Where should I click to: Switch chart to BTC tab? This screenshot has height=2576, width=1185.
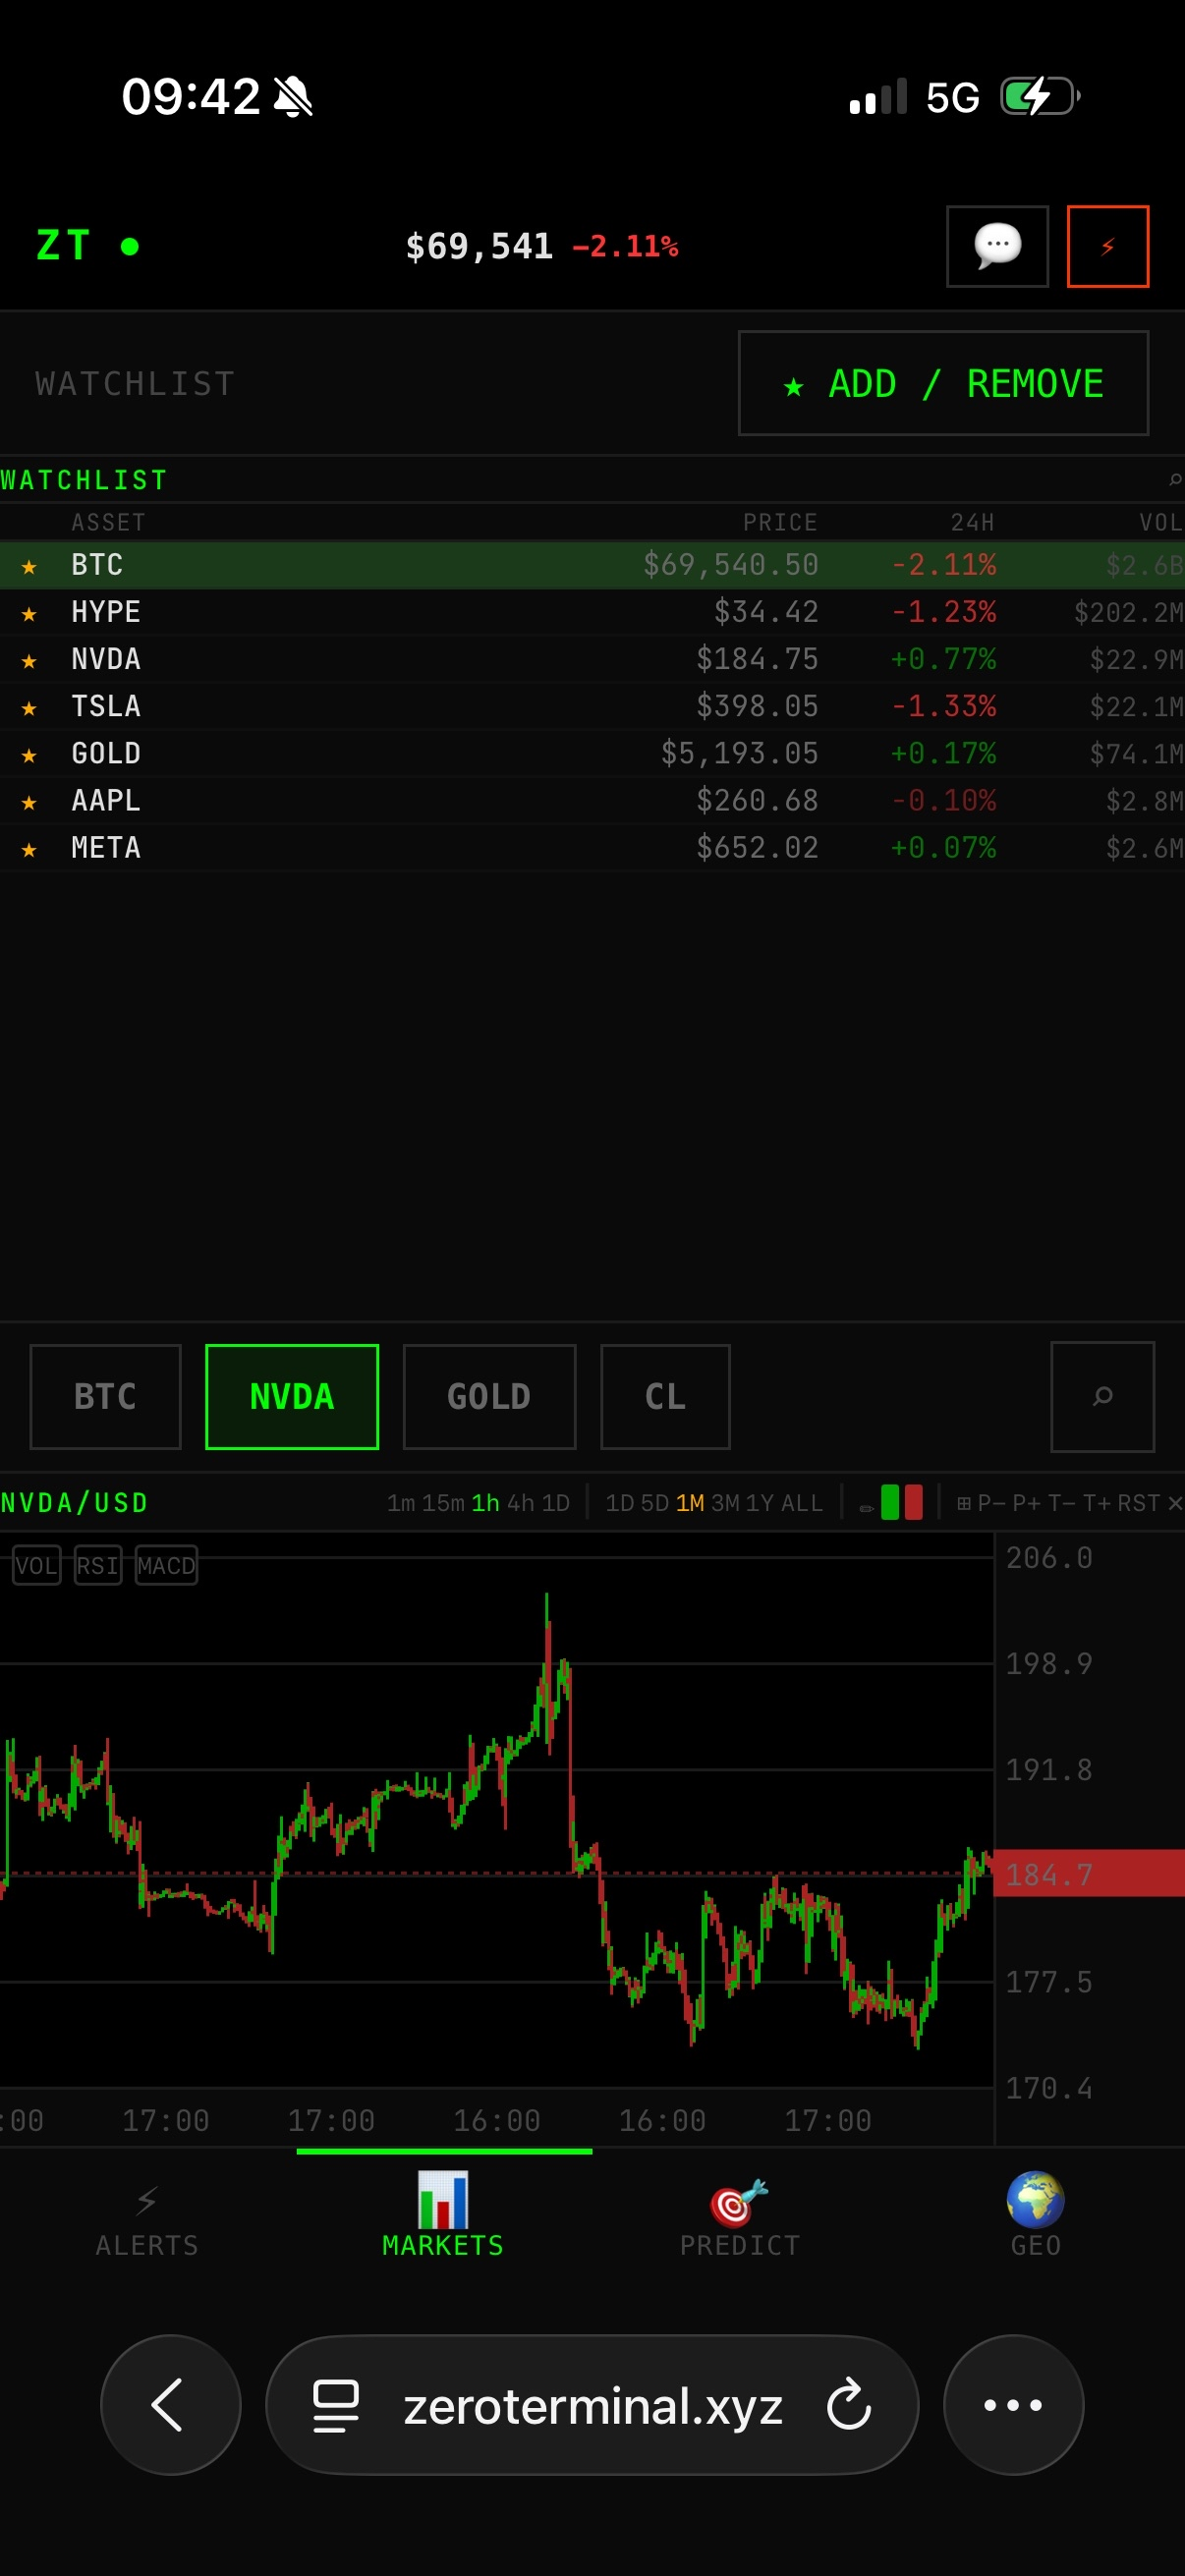coord(105,1396)
